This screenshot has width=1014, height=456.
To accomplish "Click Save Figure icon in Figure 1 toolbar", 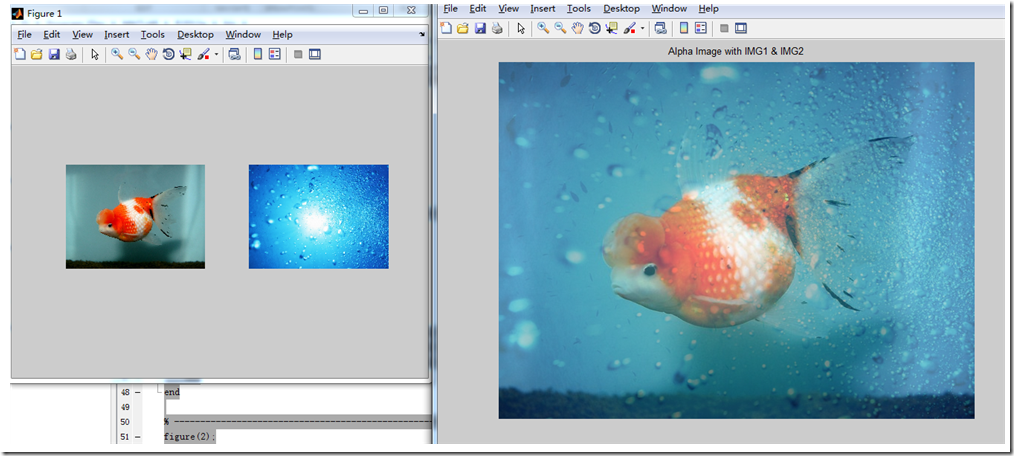I will pos(54,54).
